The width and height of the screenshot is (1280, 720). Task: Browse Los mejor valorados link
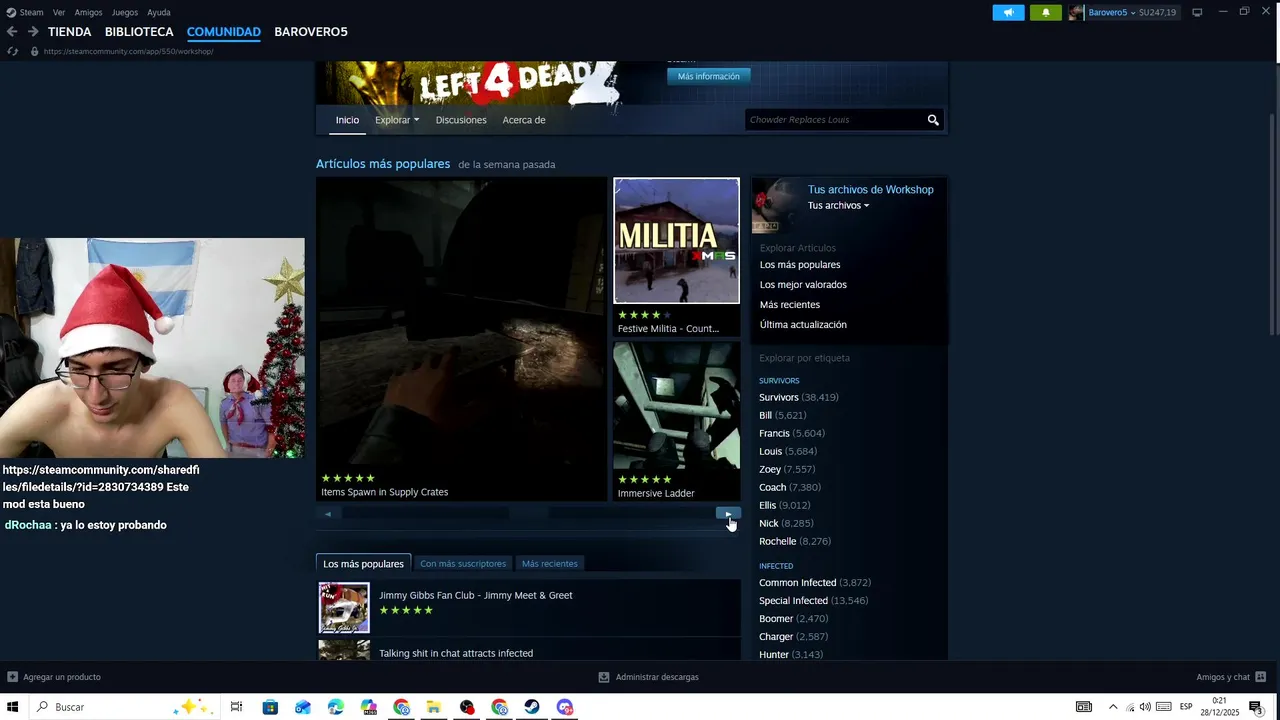click(x=803, y=285)
